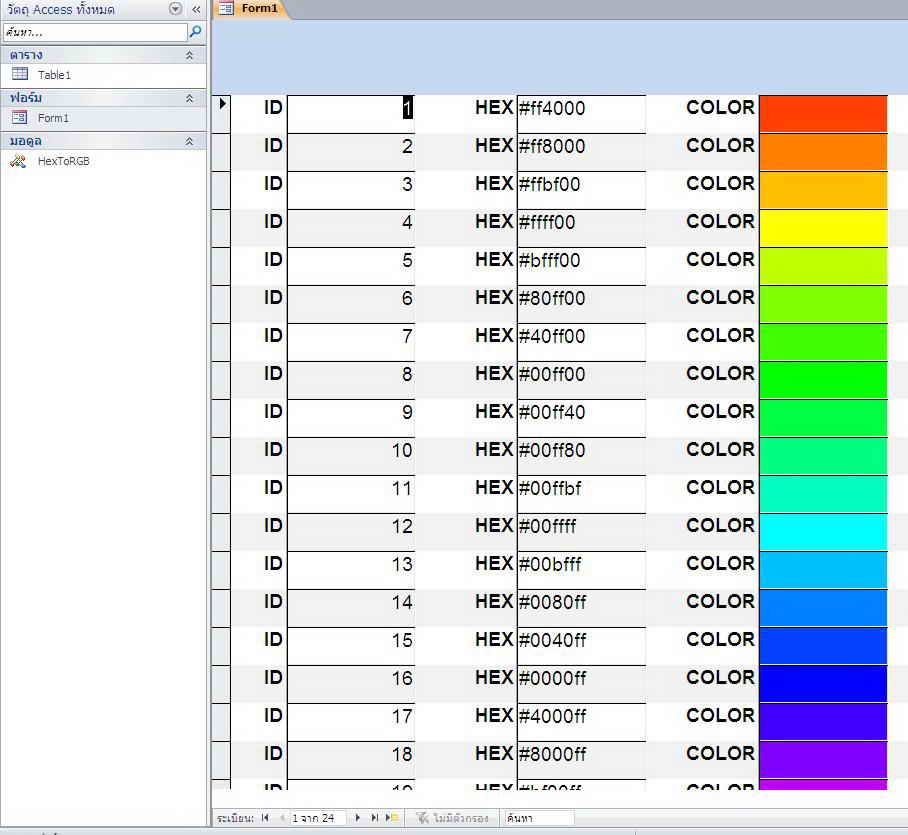This screenshot has width=908, height=835.
Task: Click the HEX field with #0080ff
Action: click(x=581, y=608)
